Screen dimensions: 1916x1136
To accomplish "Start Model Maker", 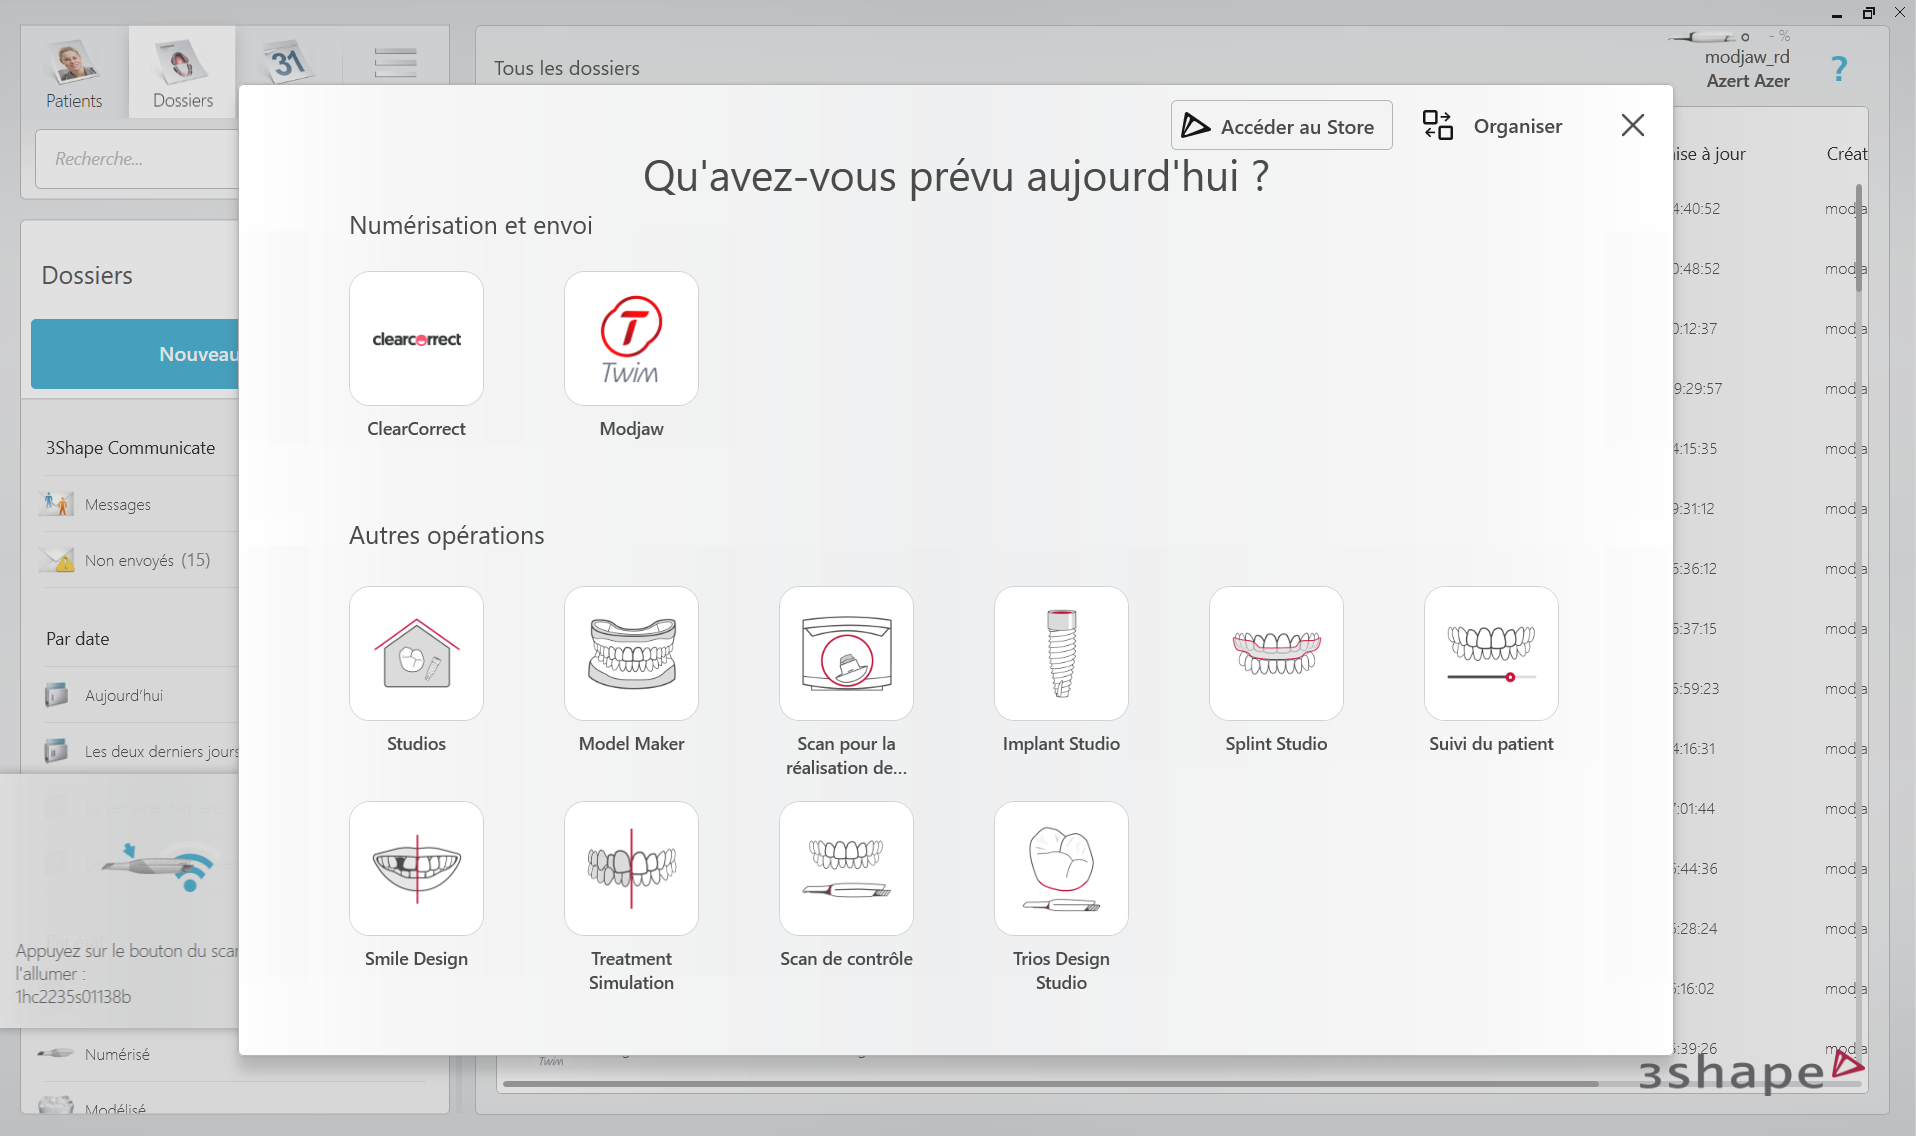I will 631,654.
